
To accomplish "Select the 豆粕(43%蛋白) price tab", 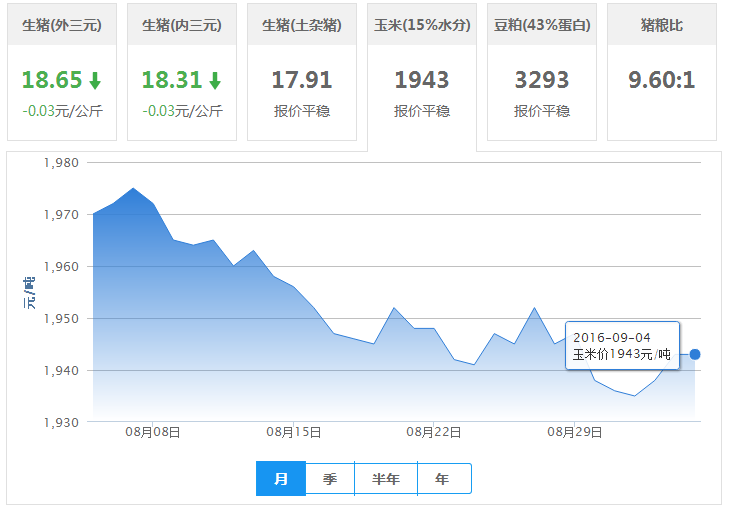I will tap(542, 72).
